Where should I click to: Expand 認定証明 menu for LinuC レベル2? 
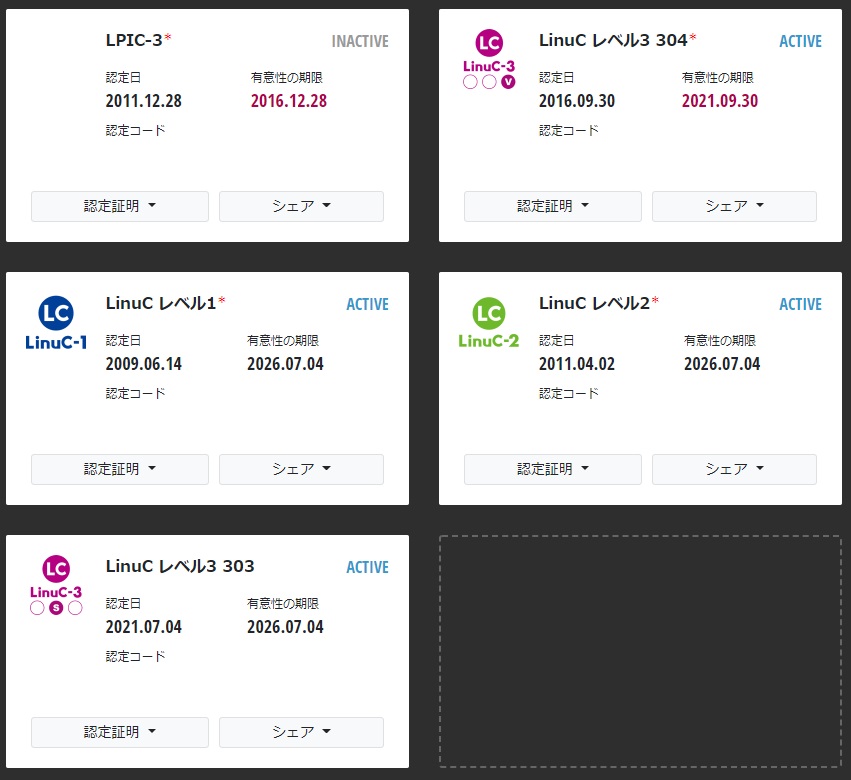(x=552, y=469)
